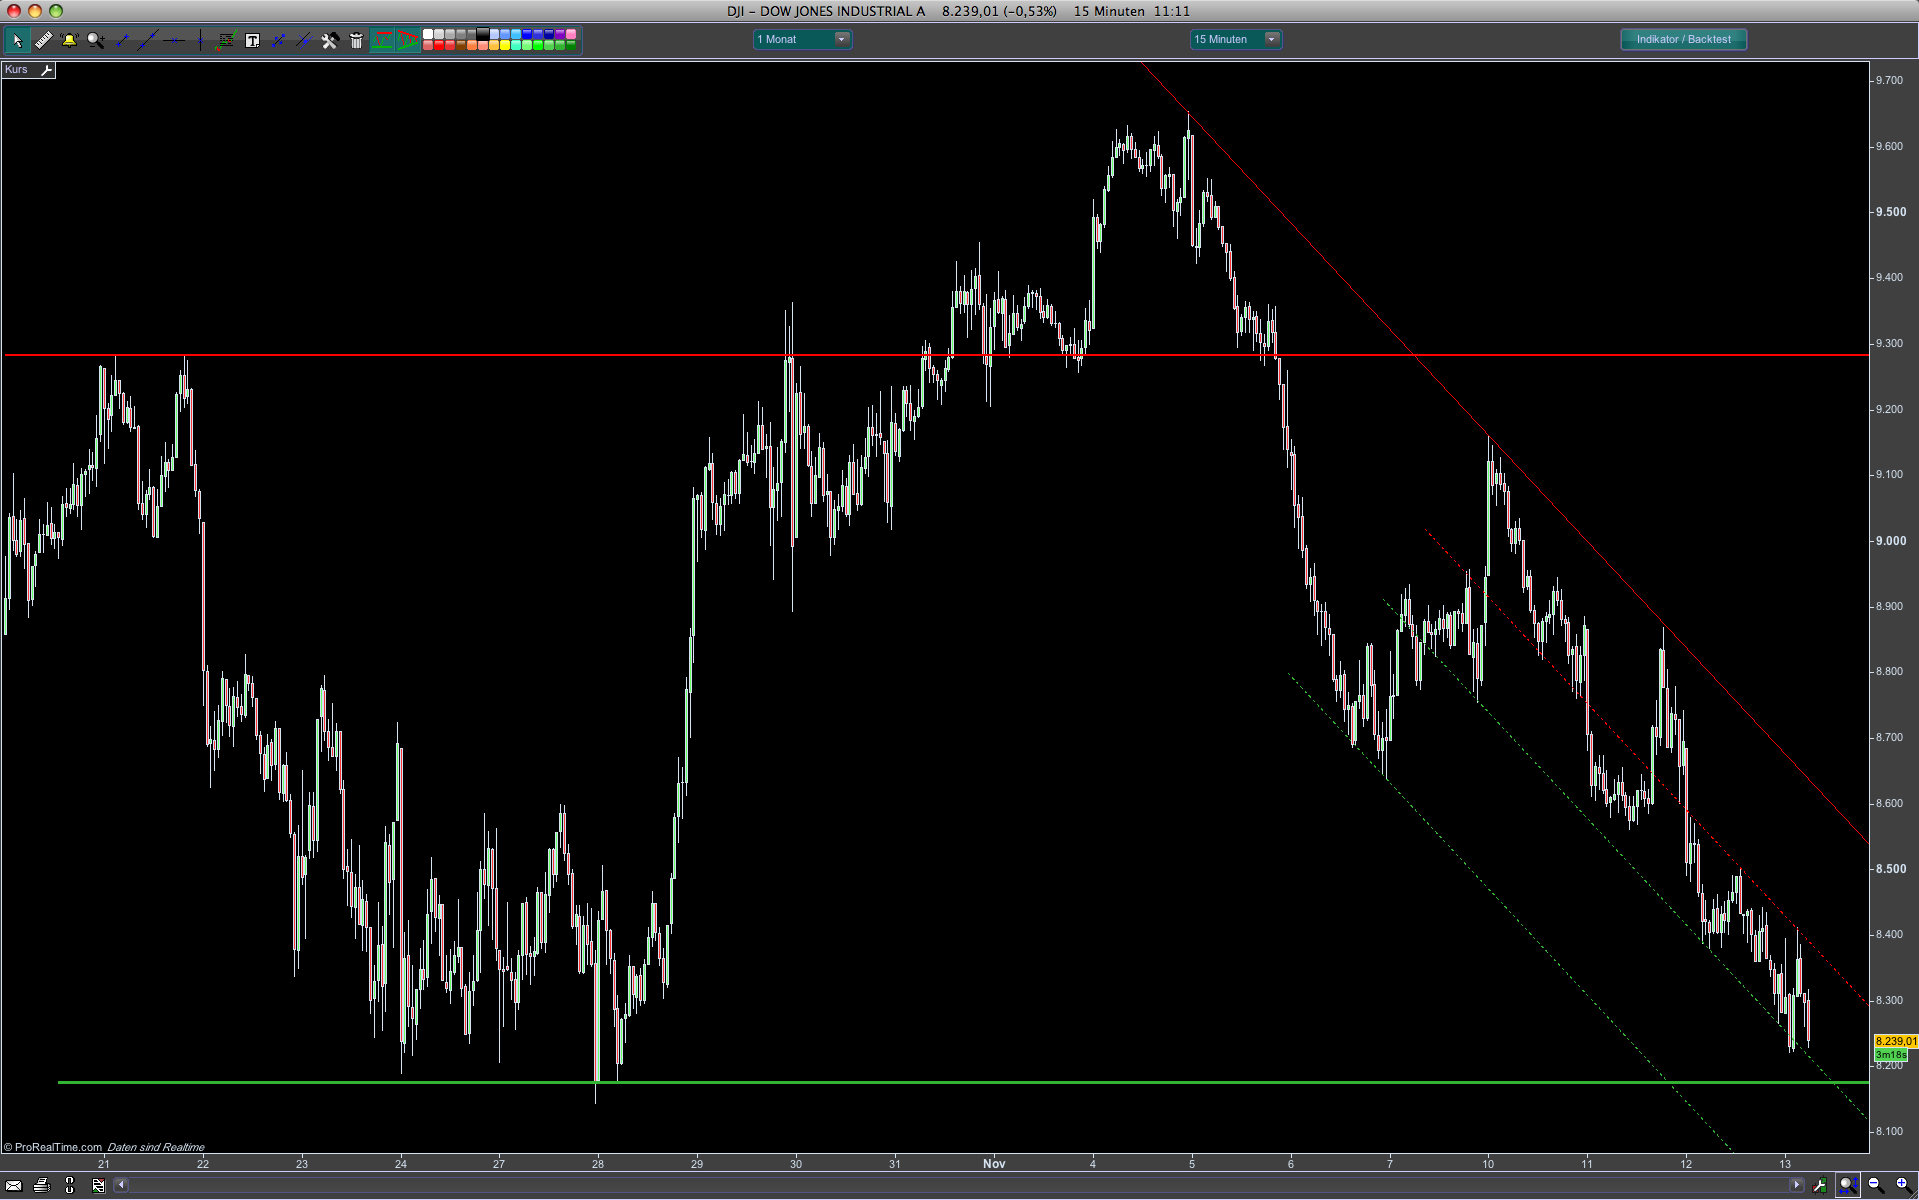Pick the black color swatch
This screenshot has height=1200, width=1919.
pos(483,34)
